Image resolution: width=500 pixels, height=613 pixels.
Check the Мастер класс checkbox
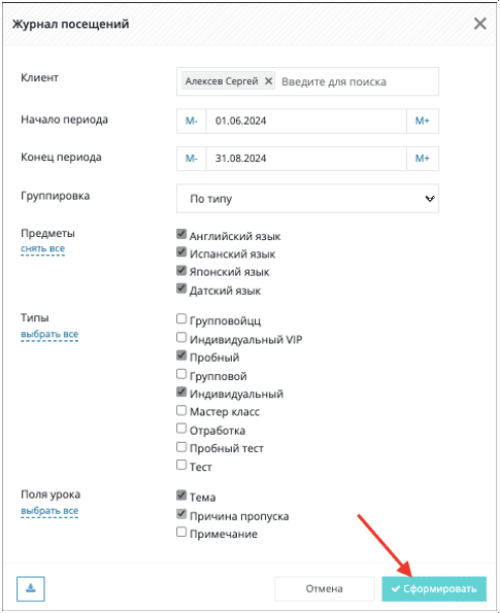click(181, 410)
